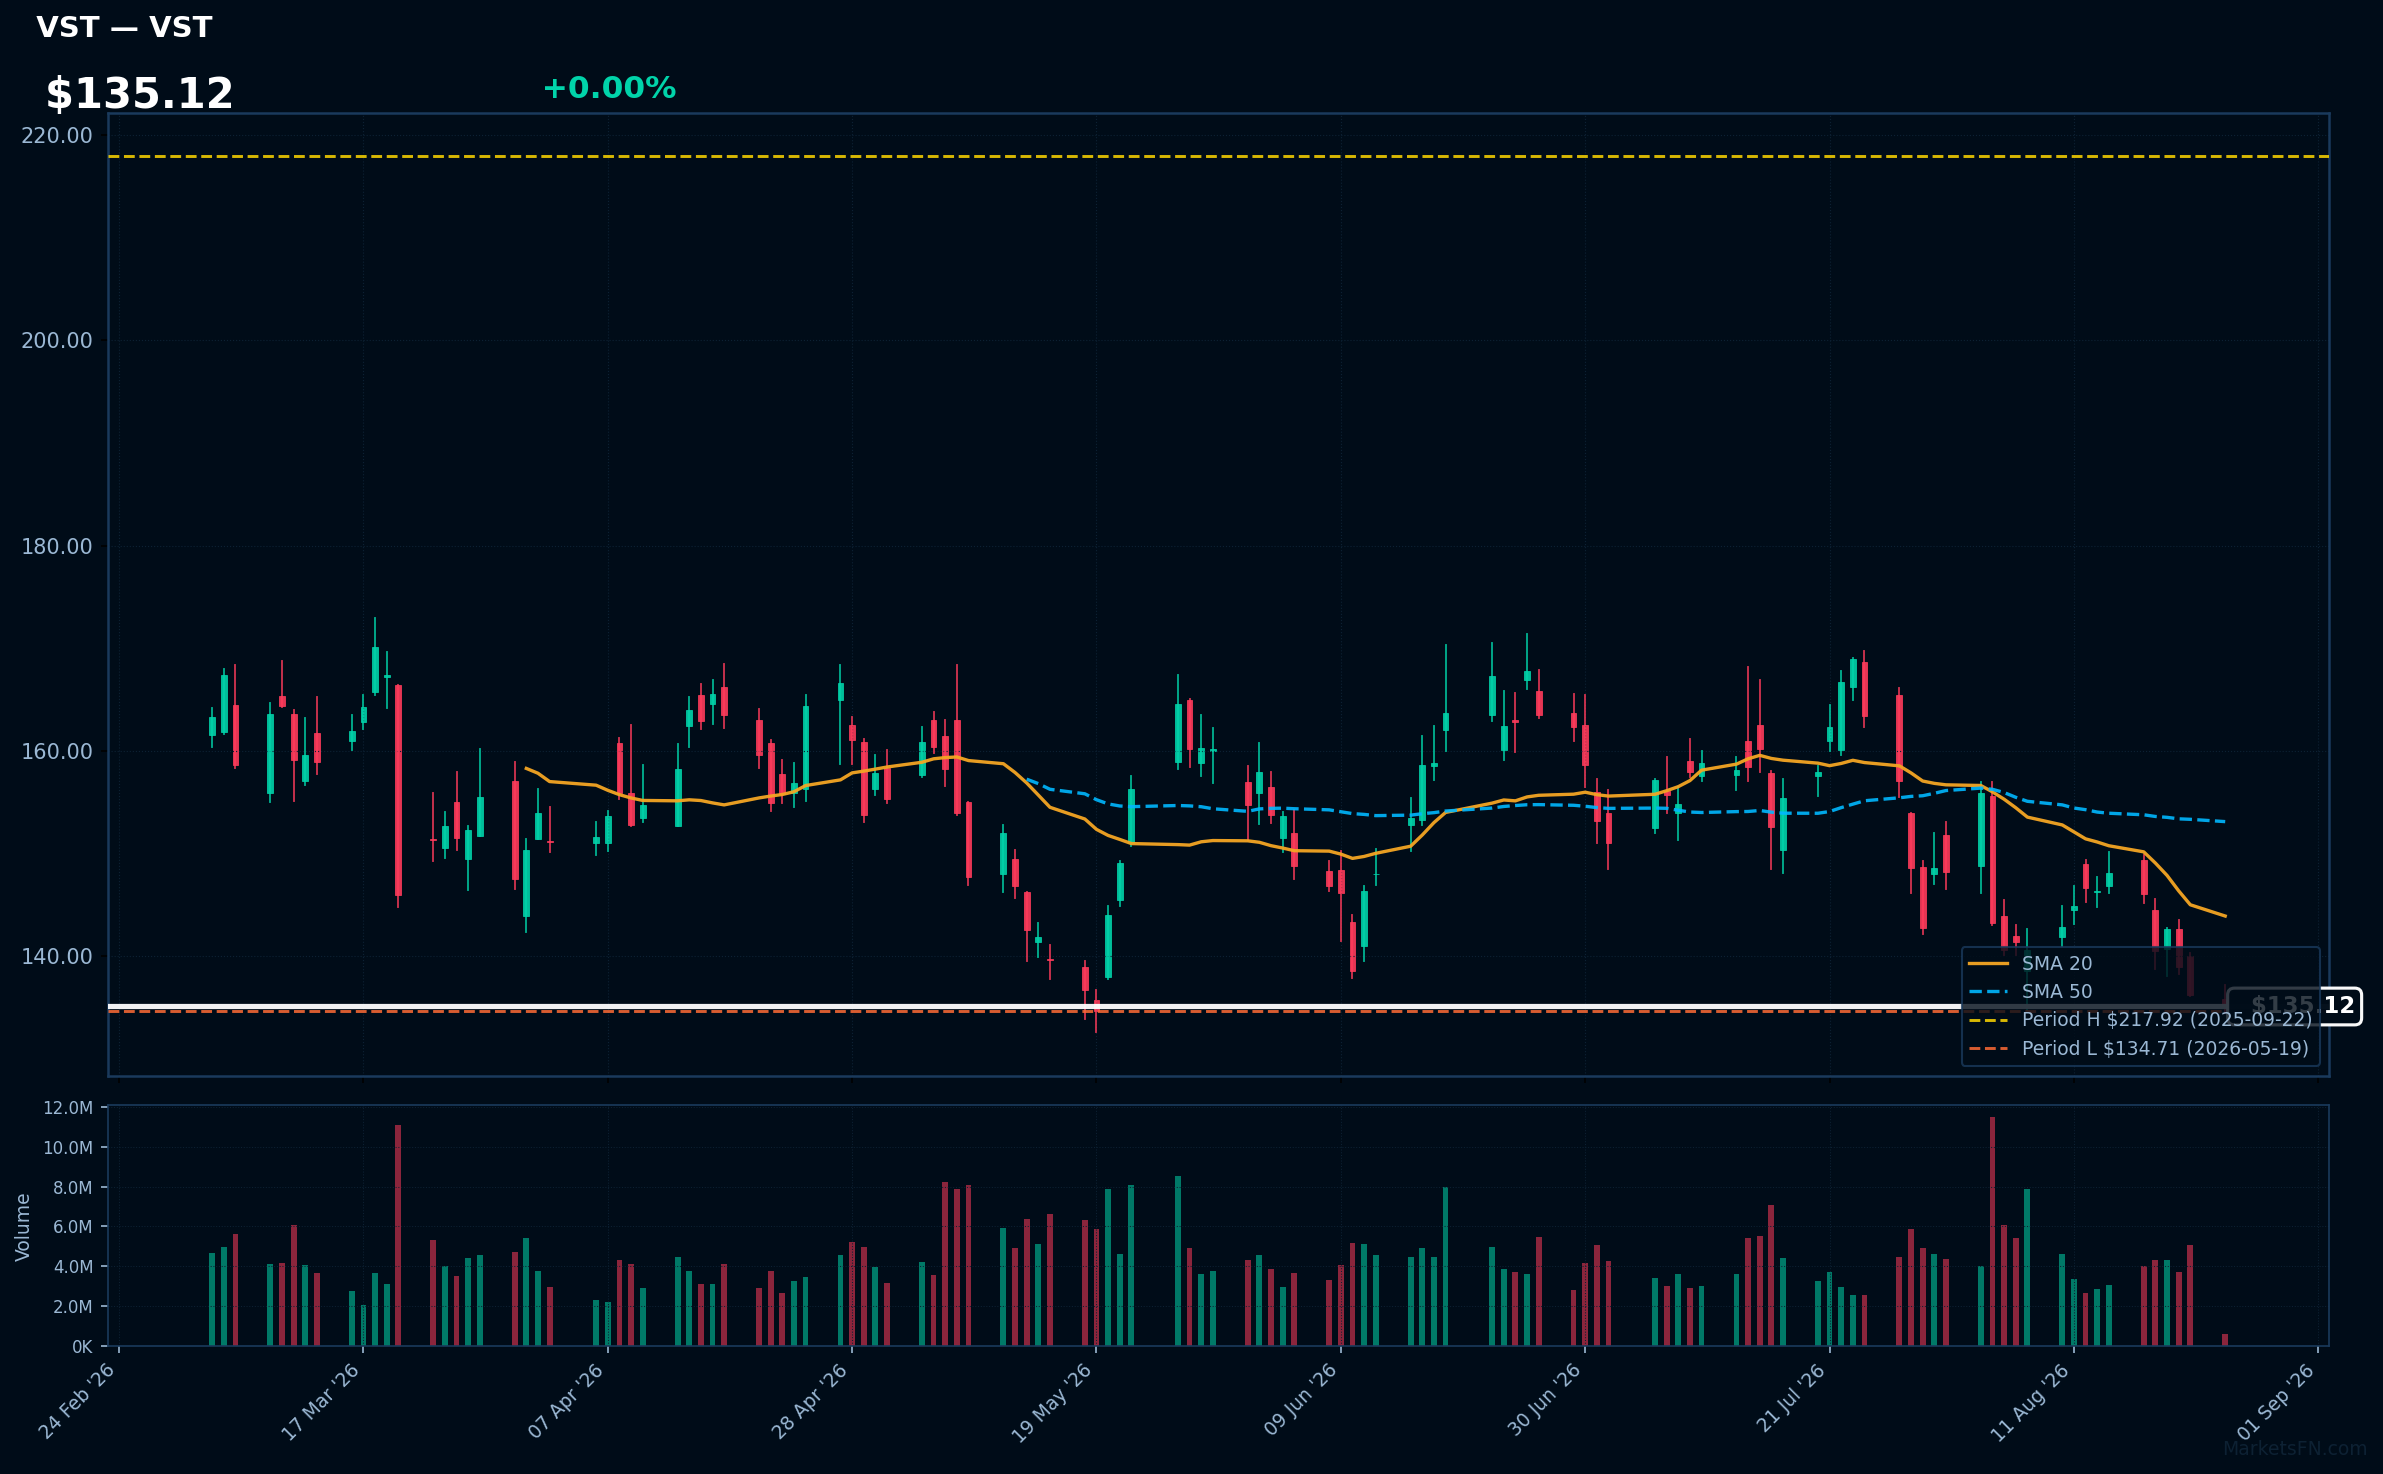Viewport: 2383px width, 1474px height.
Task: Select the 10.0M volume axis label
Action: click(68, 1148)
